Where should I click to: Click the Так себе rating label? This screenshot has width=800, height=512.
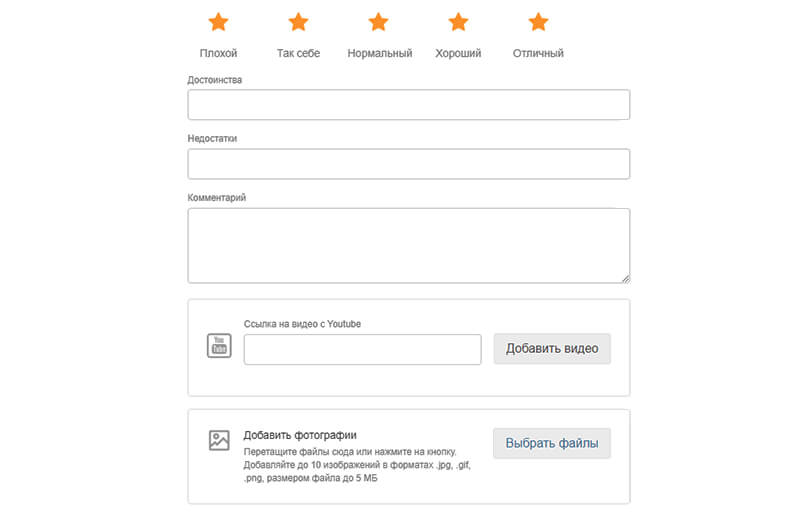coord(298,53)
